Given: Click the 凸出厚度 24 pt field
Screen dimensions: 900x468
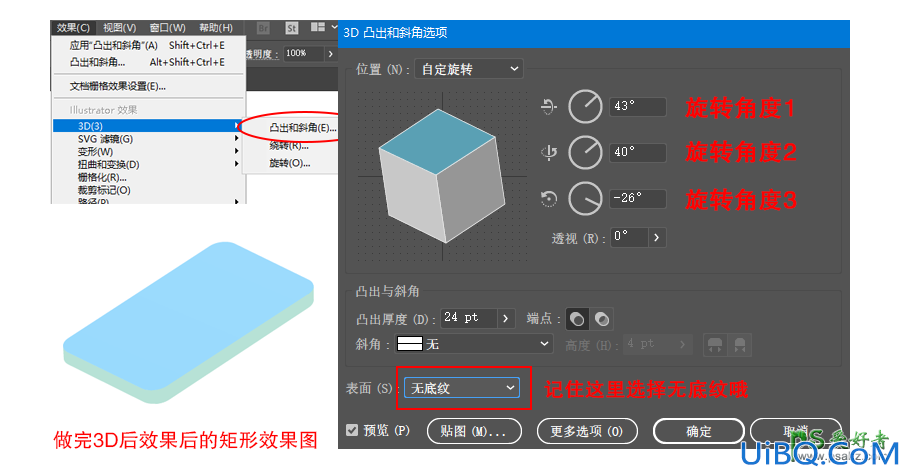Looking at the screenshot, I should 469,318.
